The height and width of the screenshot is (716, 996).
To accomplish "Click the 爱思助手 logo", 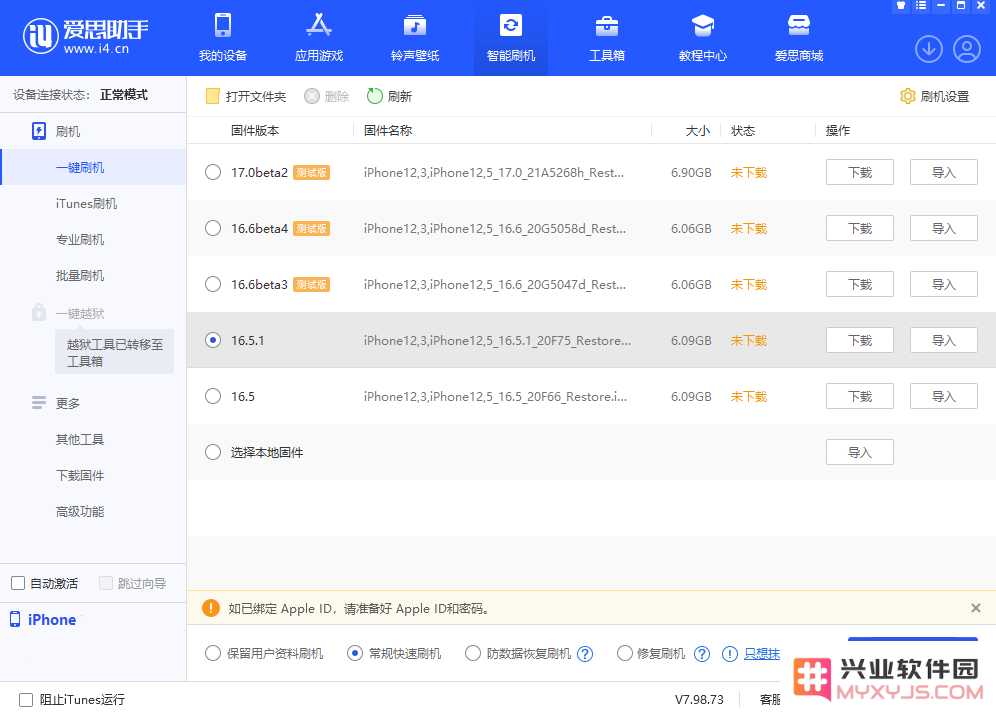I will 86,36.
